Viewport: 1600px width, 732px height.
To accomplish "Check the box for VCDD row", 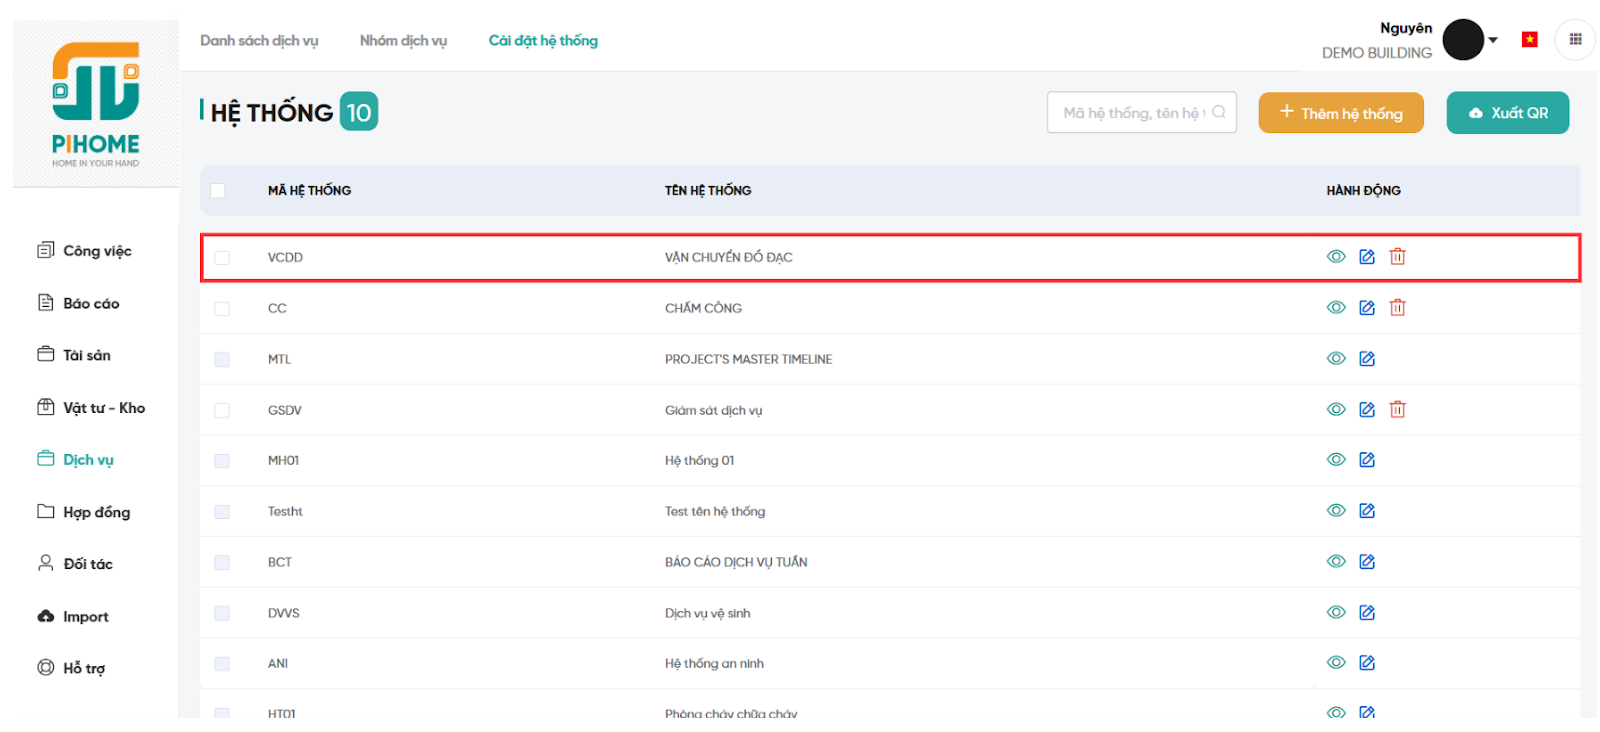I will tap(222, 258).
